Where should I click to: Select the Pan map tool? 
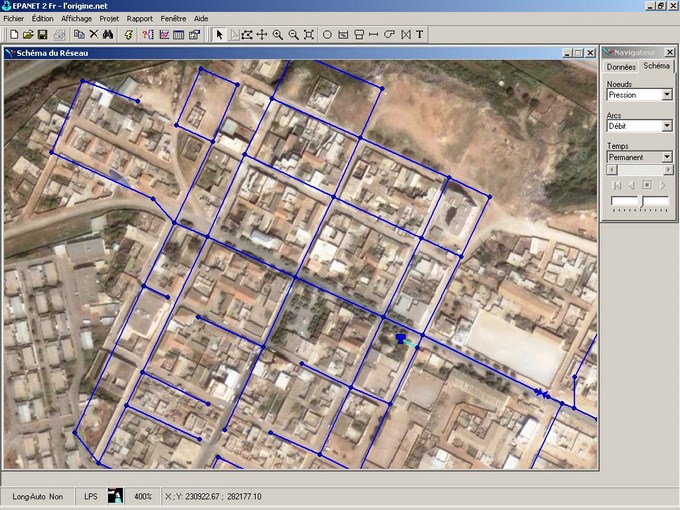[x=262, y=34]
